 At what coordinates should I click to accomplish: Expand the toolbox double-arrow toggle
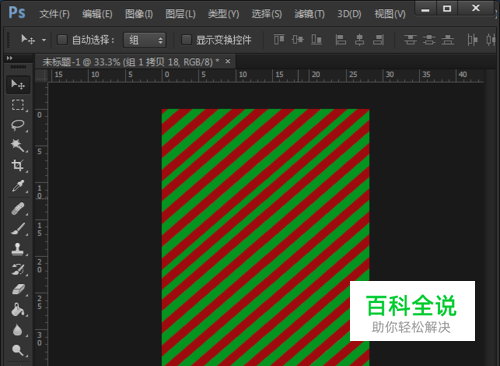[x=10, y=58]
